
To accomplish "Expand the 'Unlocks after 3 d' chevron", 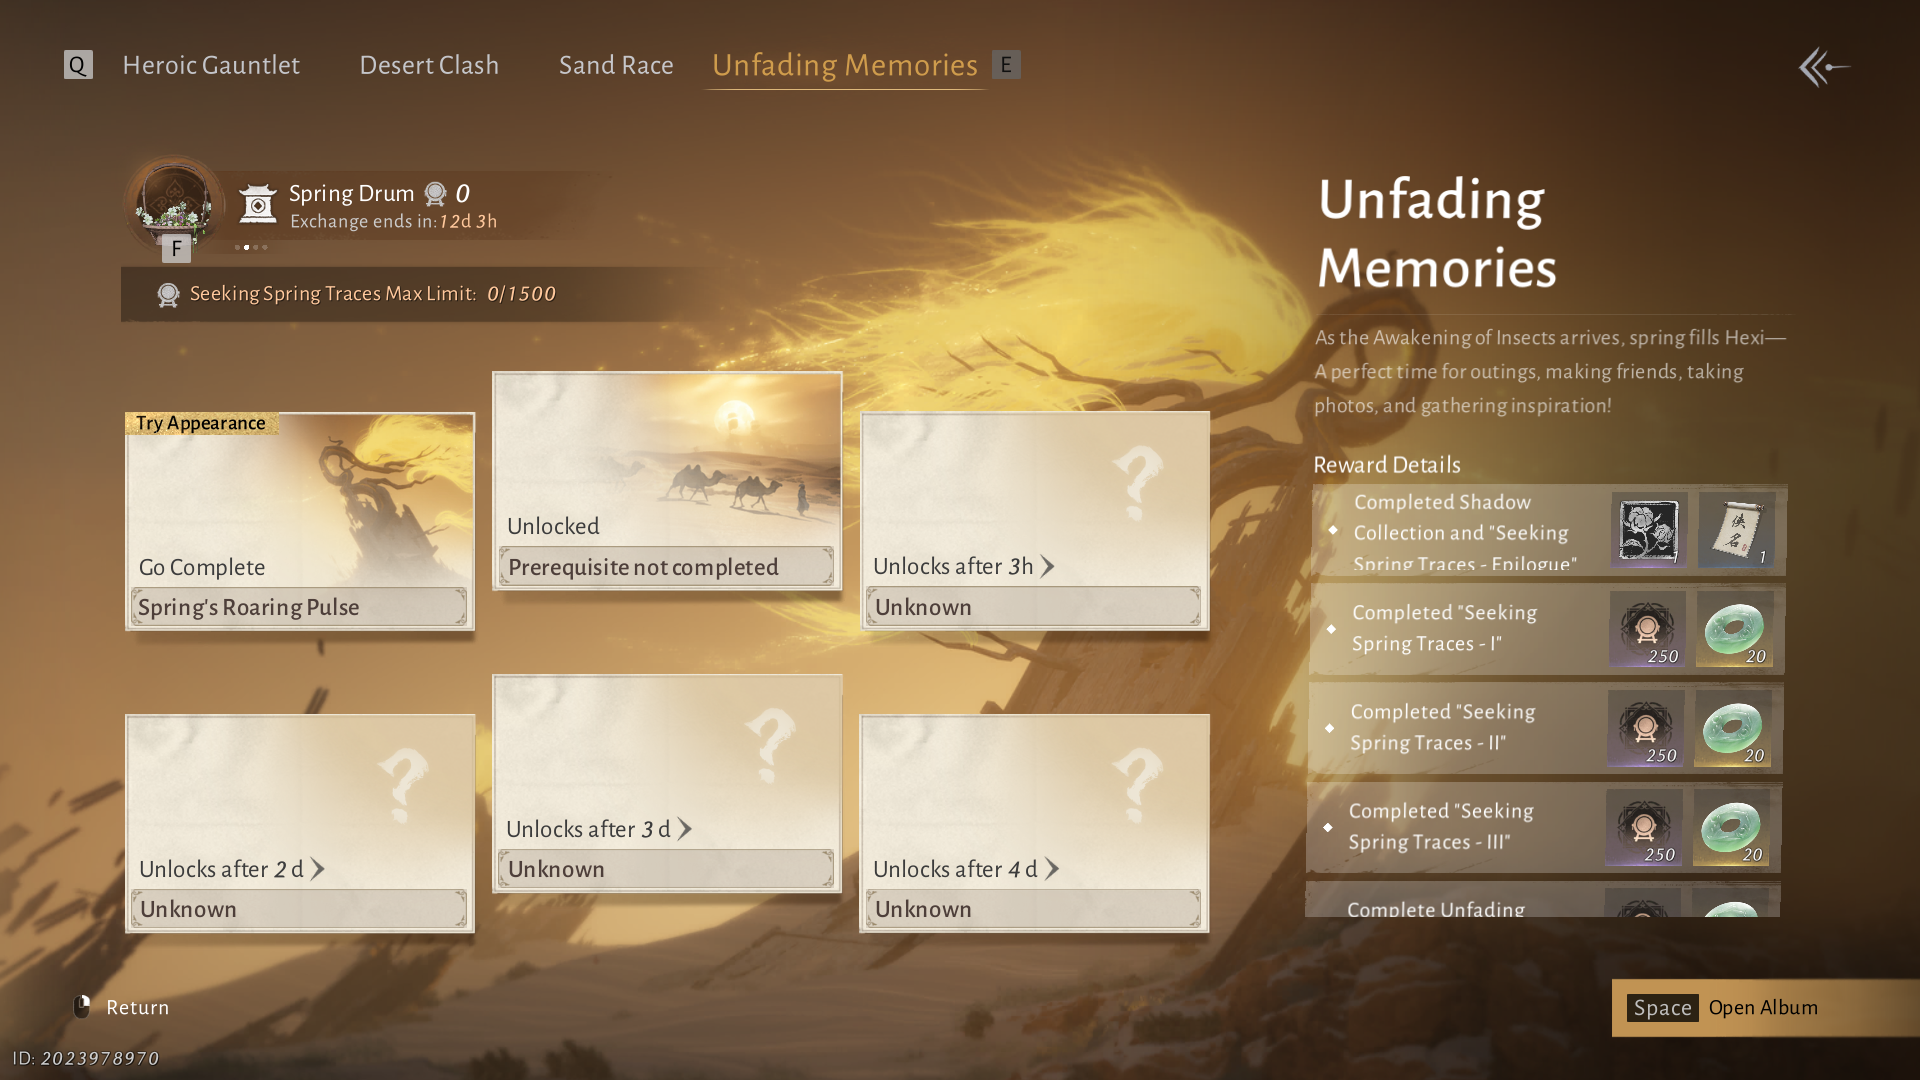I will point(685,829).
